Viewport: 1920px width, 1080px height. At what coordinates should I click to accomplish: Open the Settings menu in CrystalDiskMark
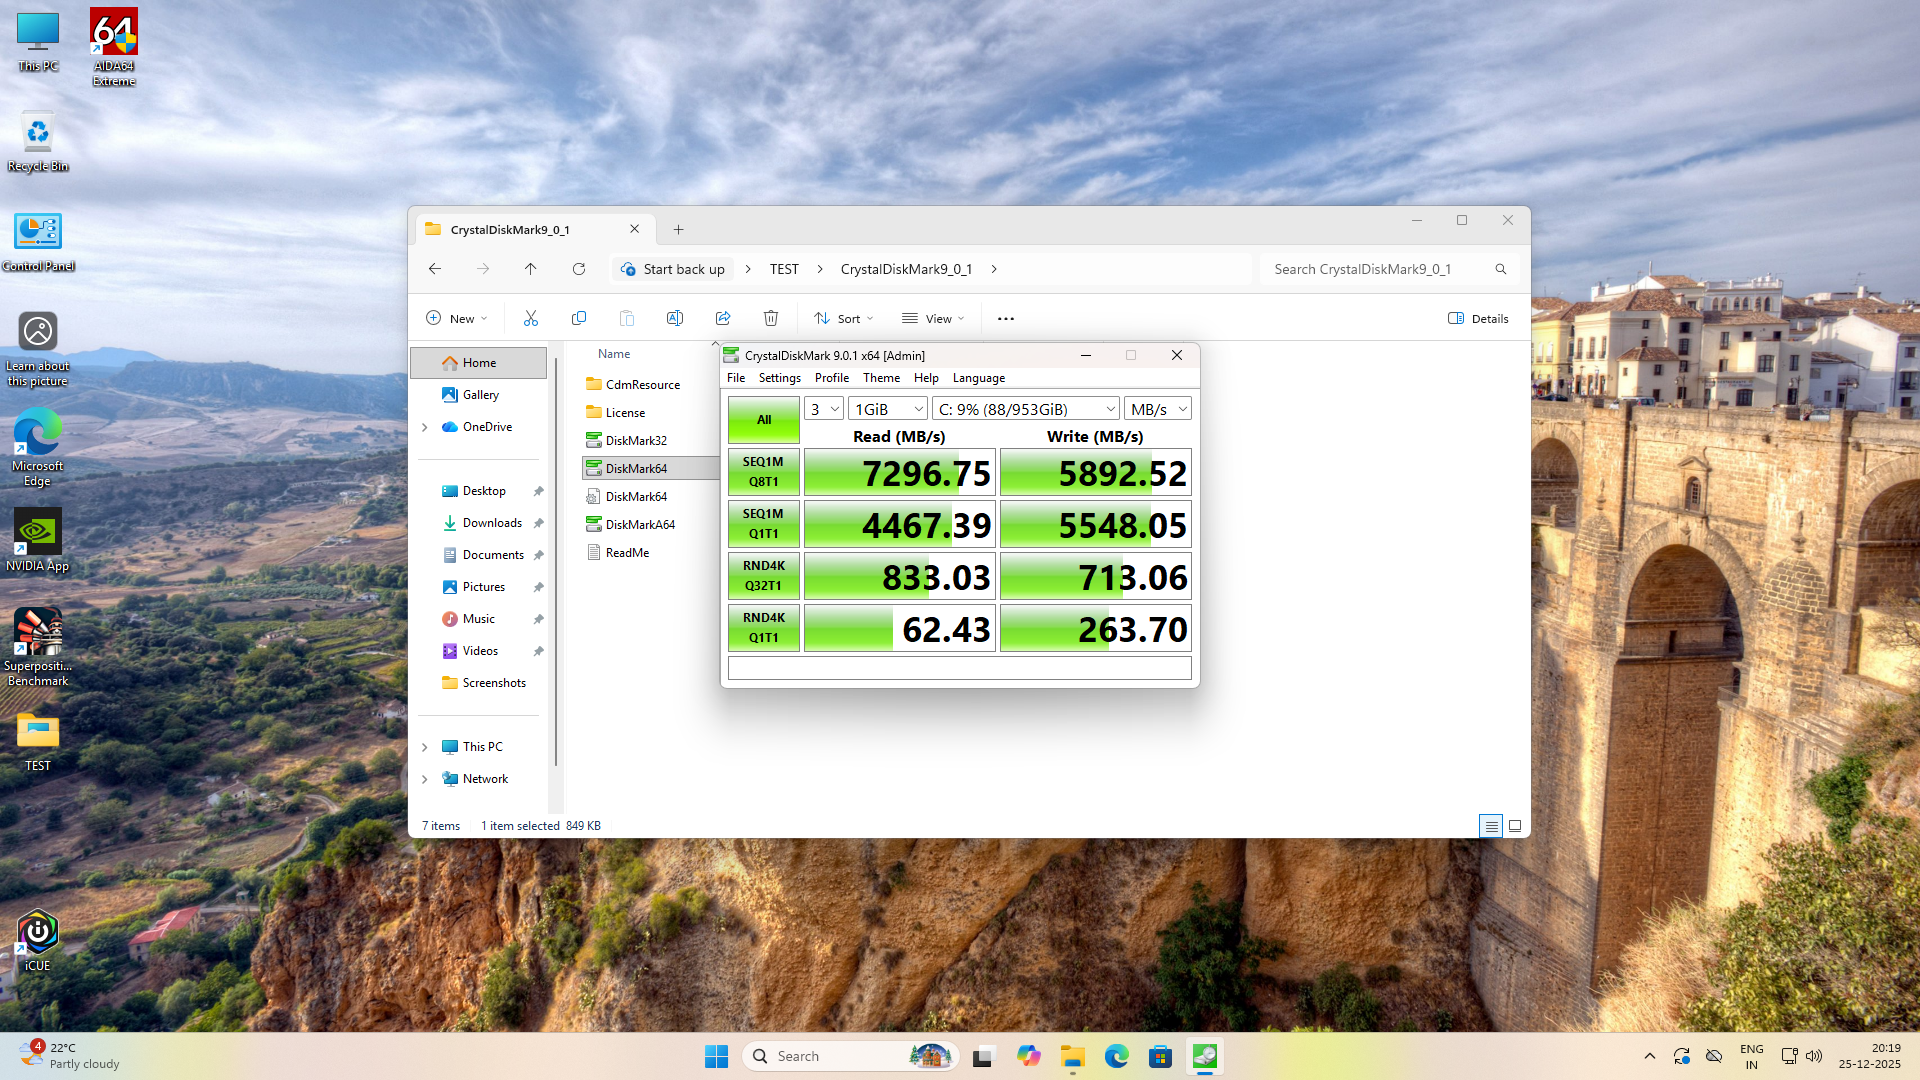(x=779, y=378)
